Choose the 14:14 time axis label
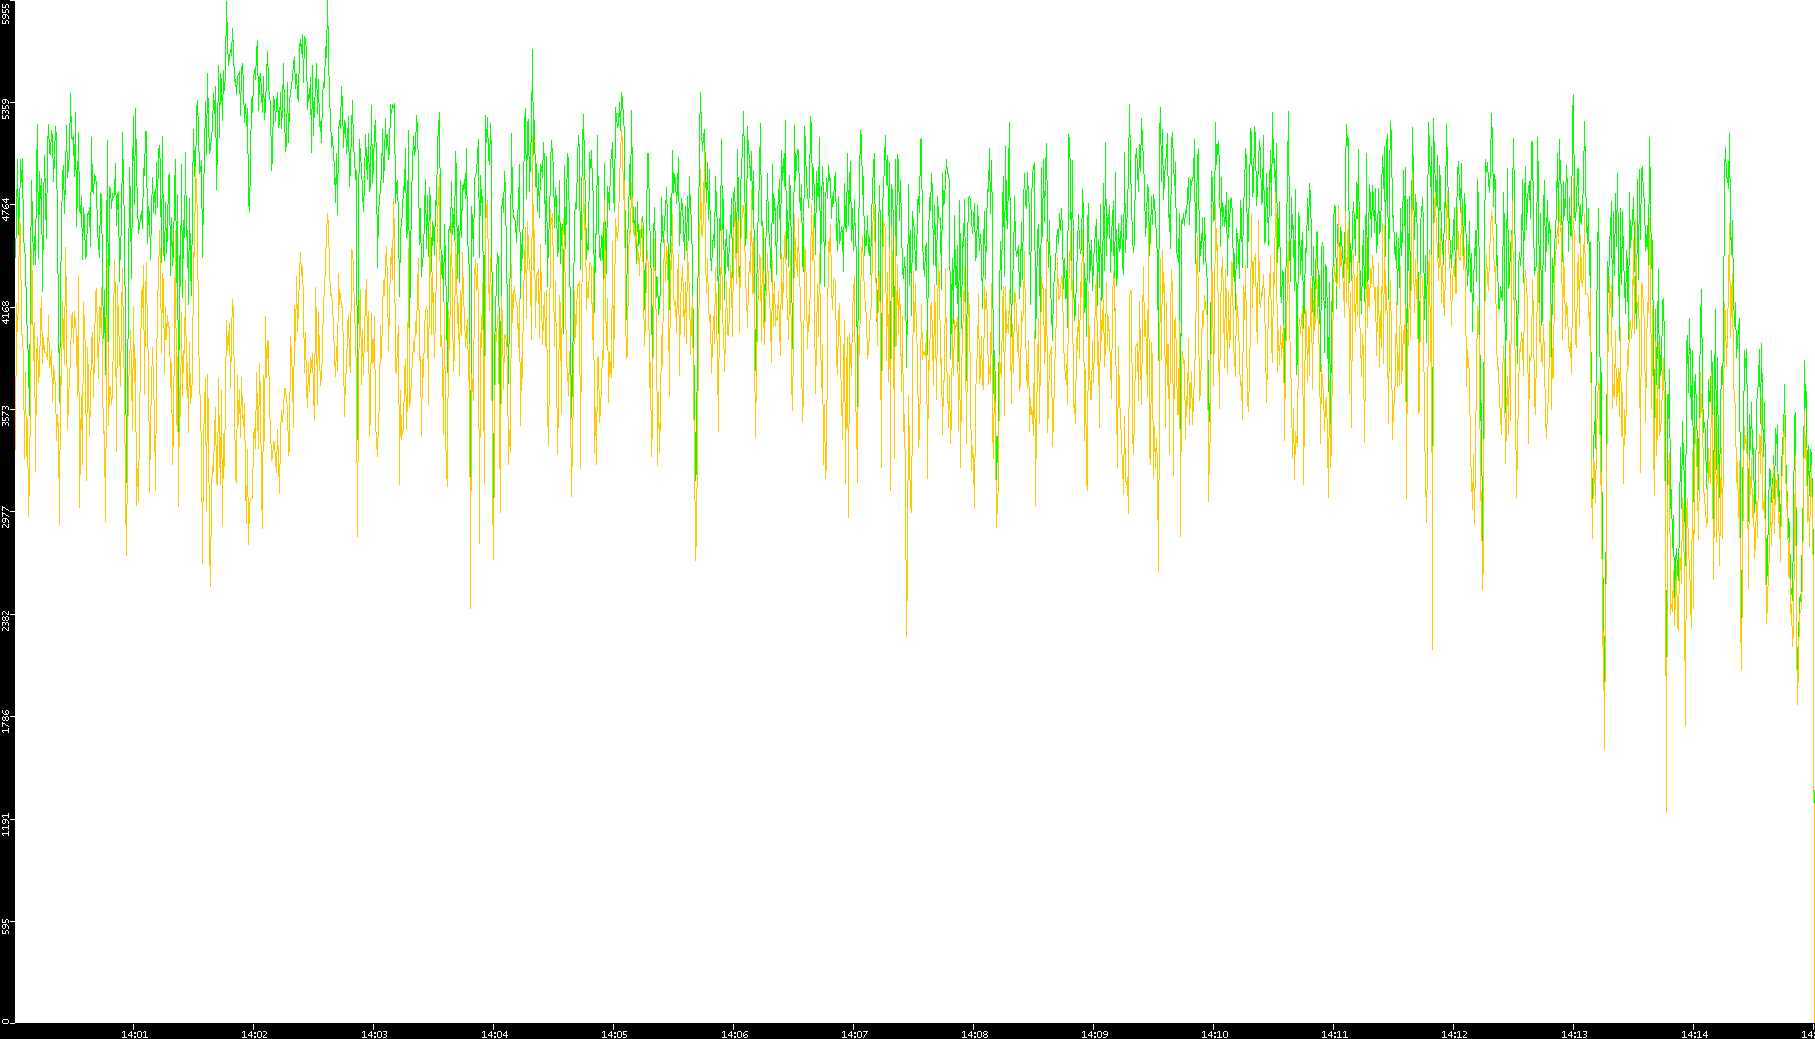 point(1694,1033)
